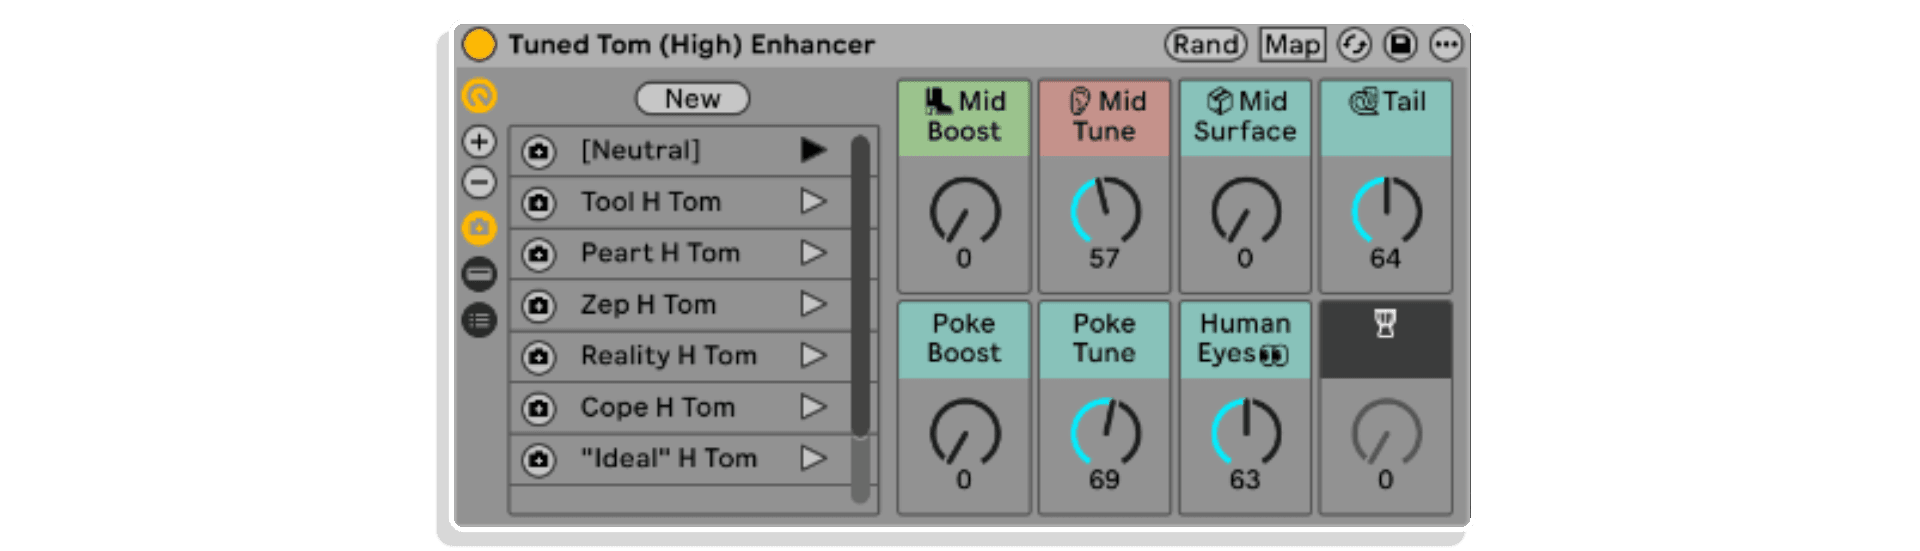Select the Tool H Tom name
The height and width of the screenshot is (551, 1920).
pyautogui.click(x=651, y=202)
